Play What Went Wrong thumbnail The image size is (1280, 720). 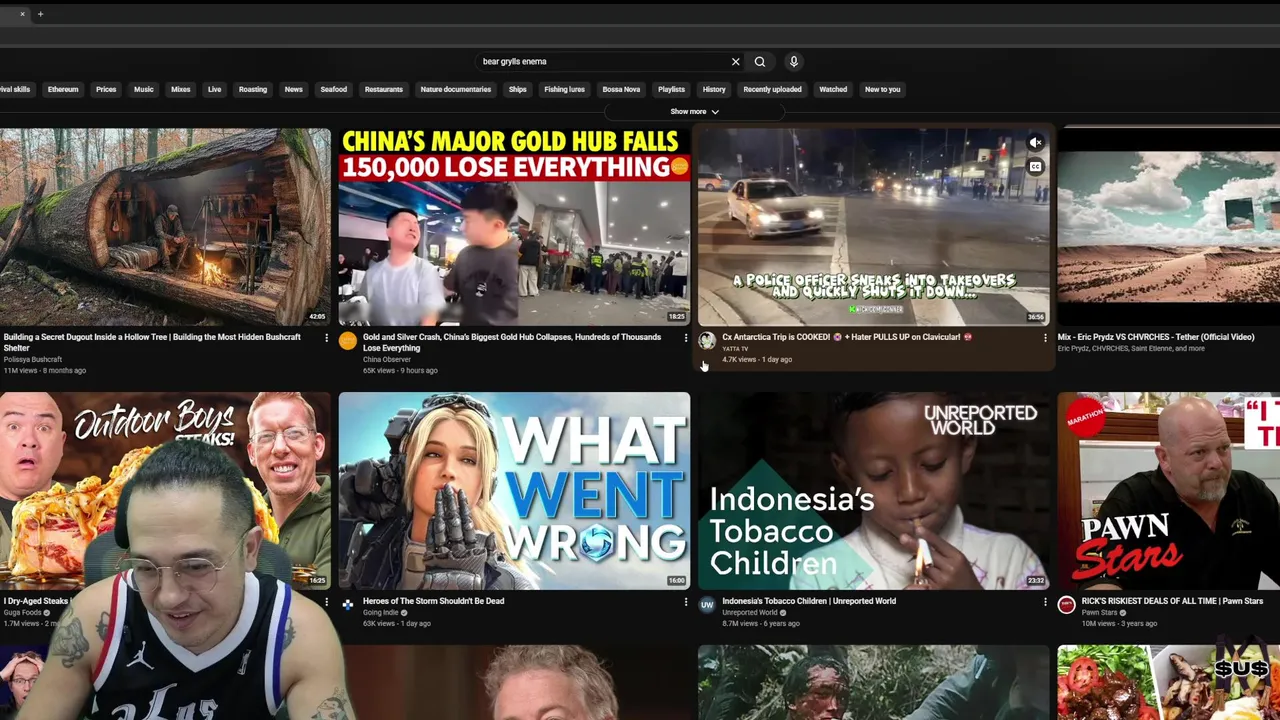[514, 490]
